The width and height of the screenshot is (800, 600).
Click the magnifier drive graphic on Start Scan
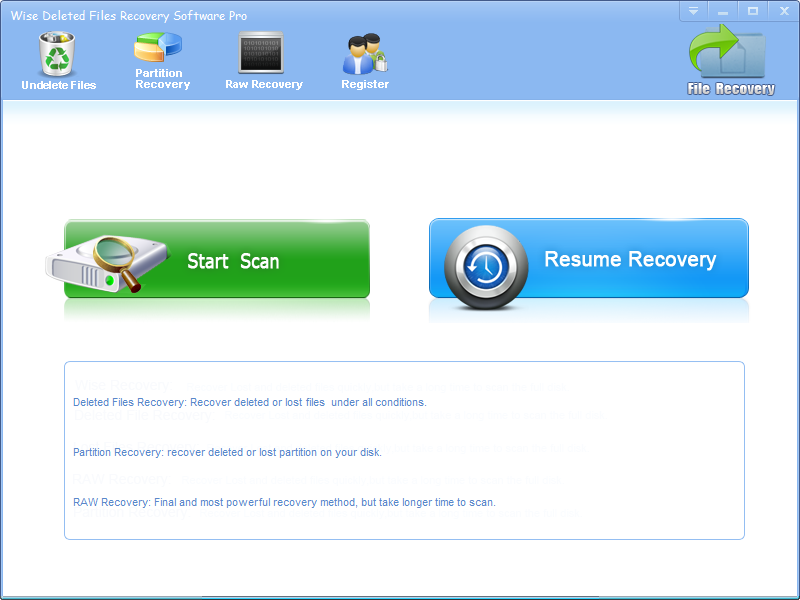click(x=110, y=258)
